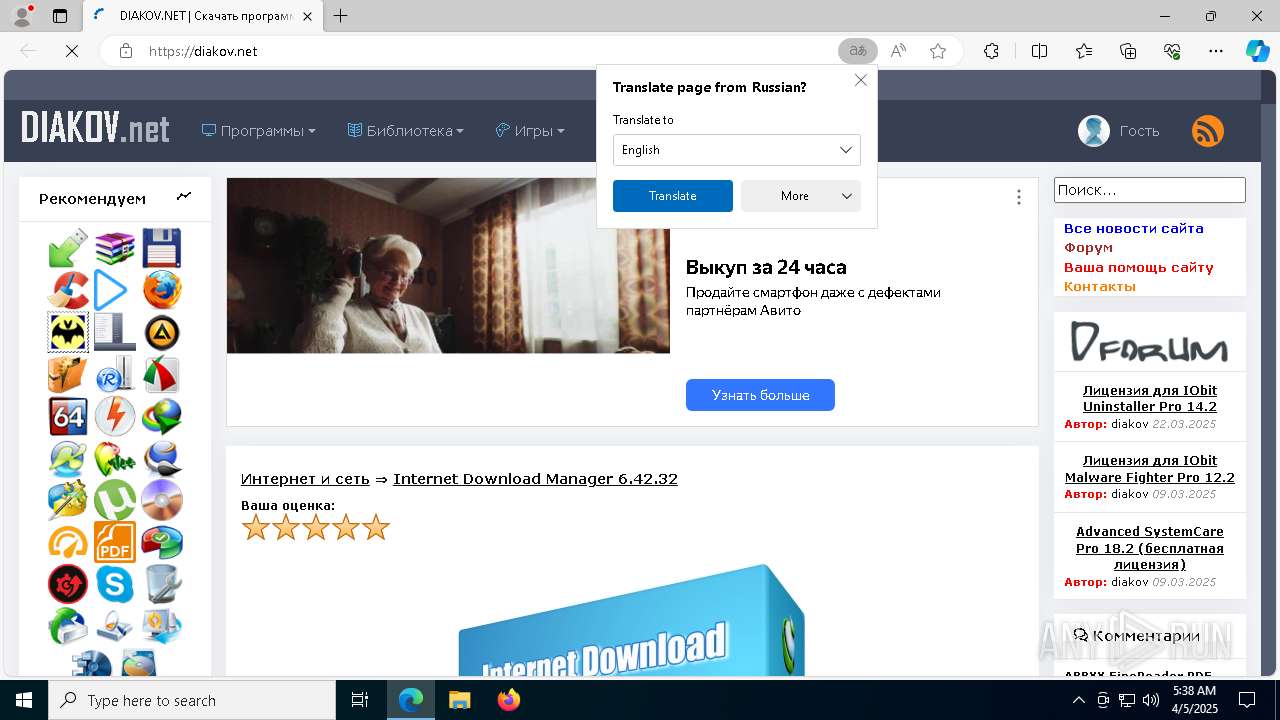
Task: Open the Collections icon in Edge toolbar
Action: [x=1128, y=51]
